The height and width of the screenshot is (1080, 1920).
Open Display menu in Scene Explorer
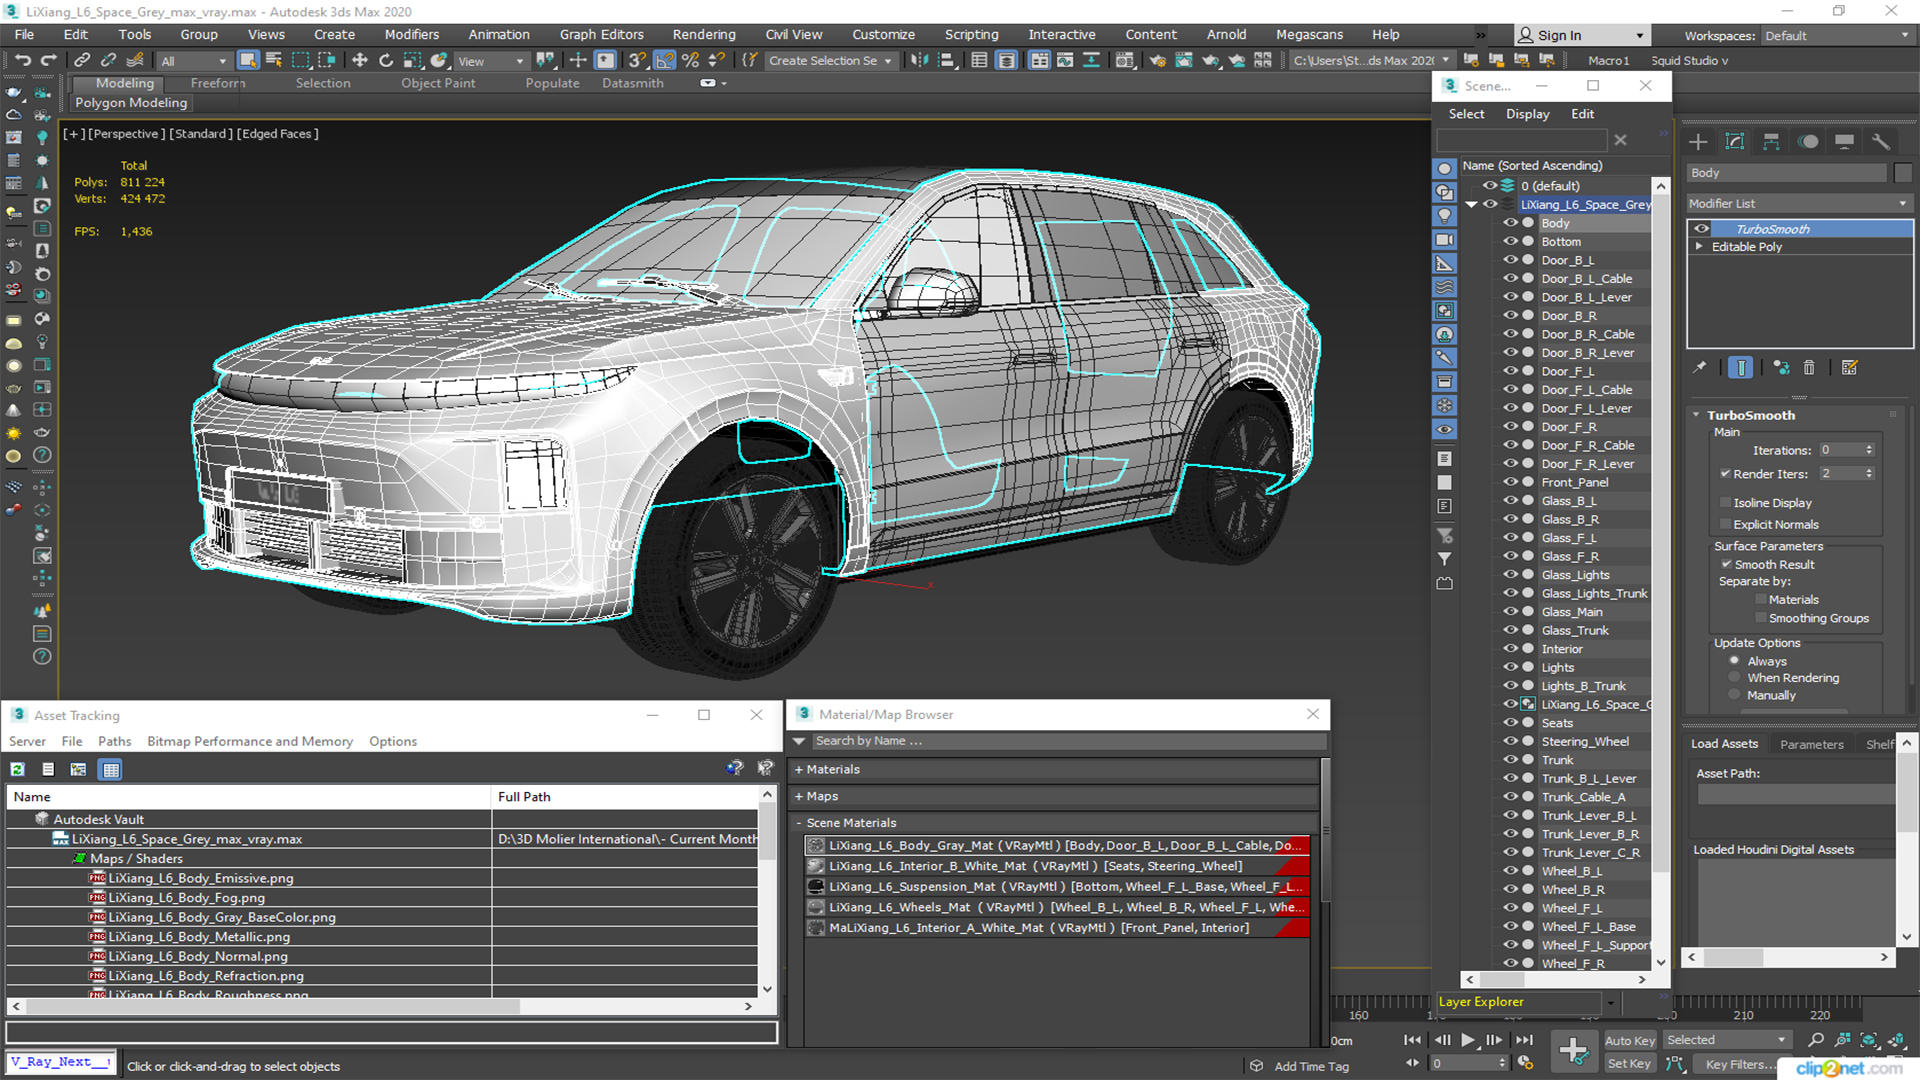(x=1527, y=114)
